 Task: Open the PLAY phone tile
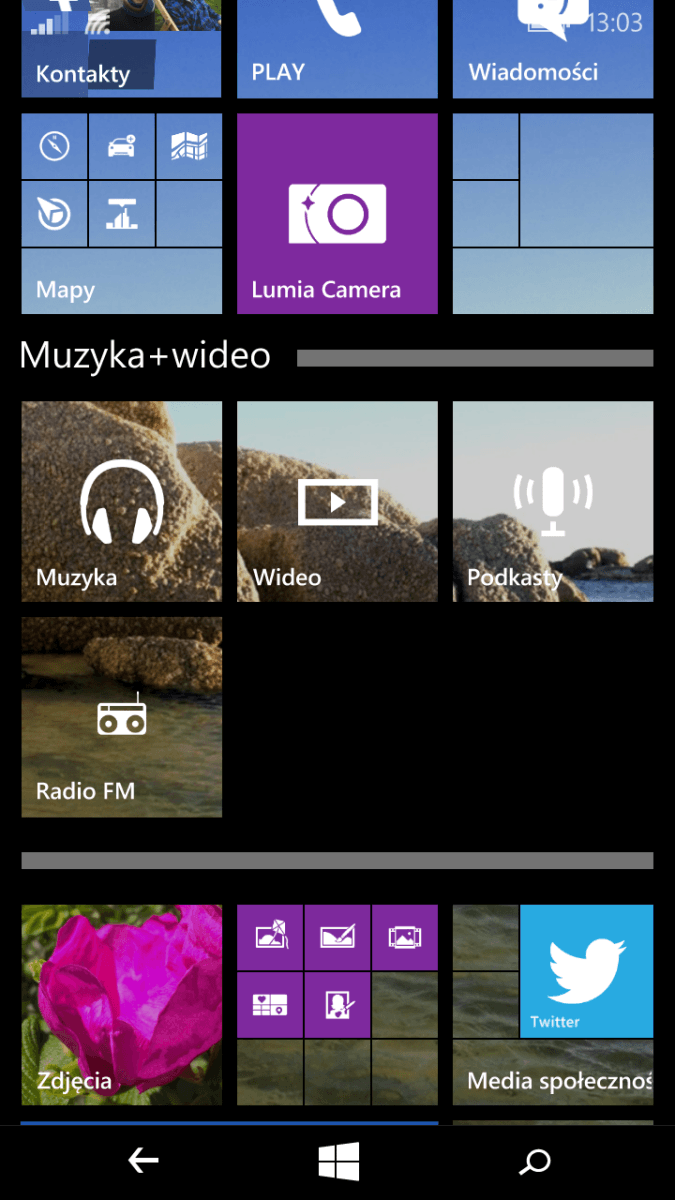[337, 49]
